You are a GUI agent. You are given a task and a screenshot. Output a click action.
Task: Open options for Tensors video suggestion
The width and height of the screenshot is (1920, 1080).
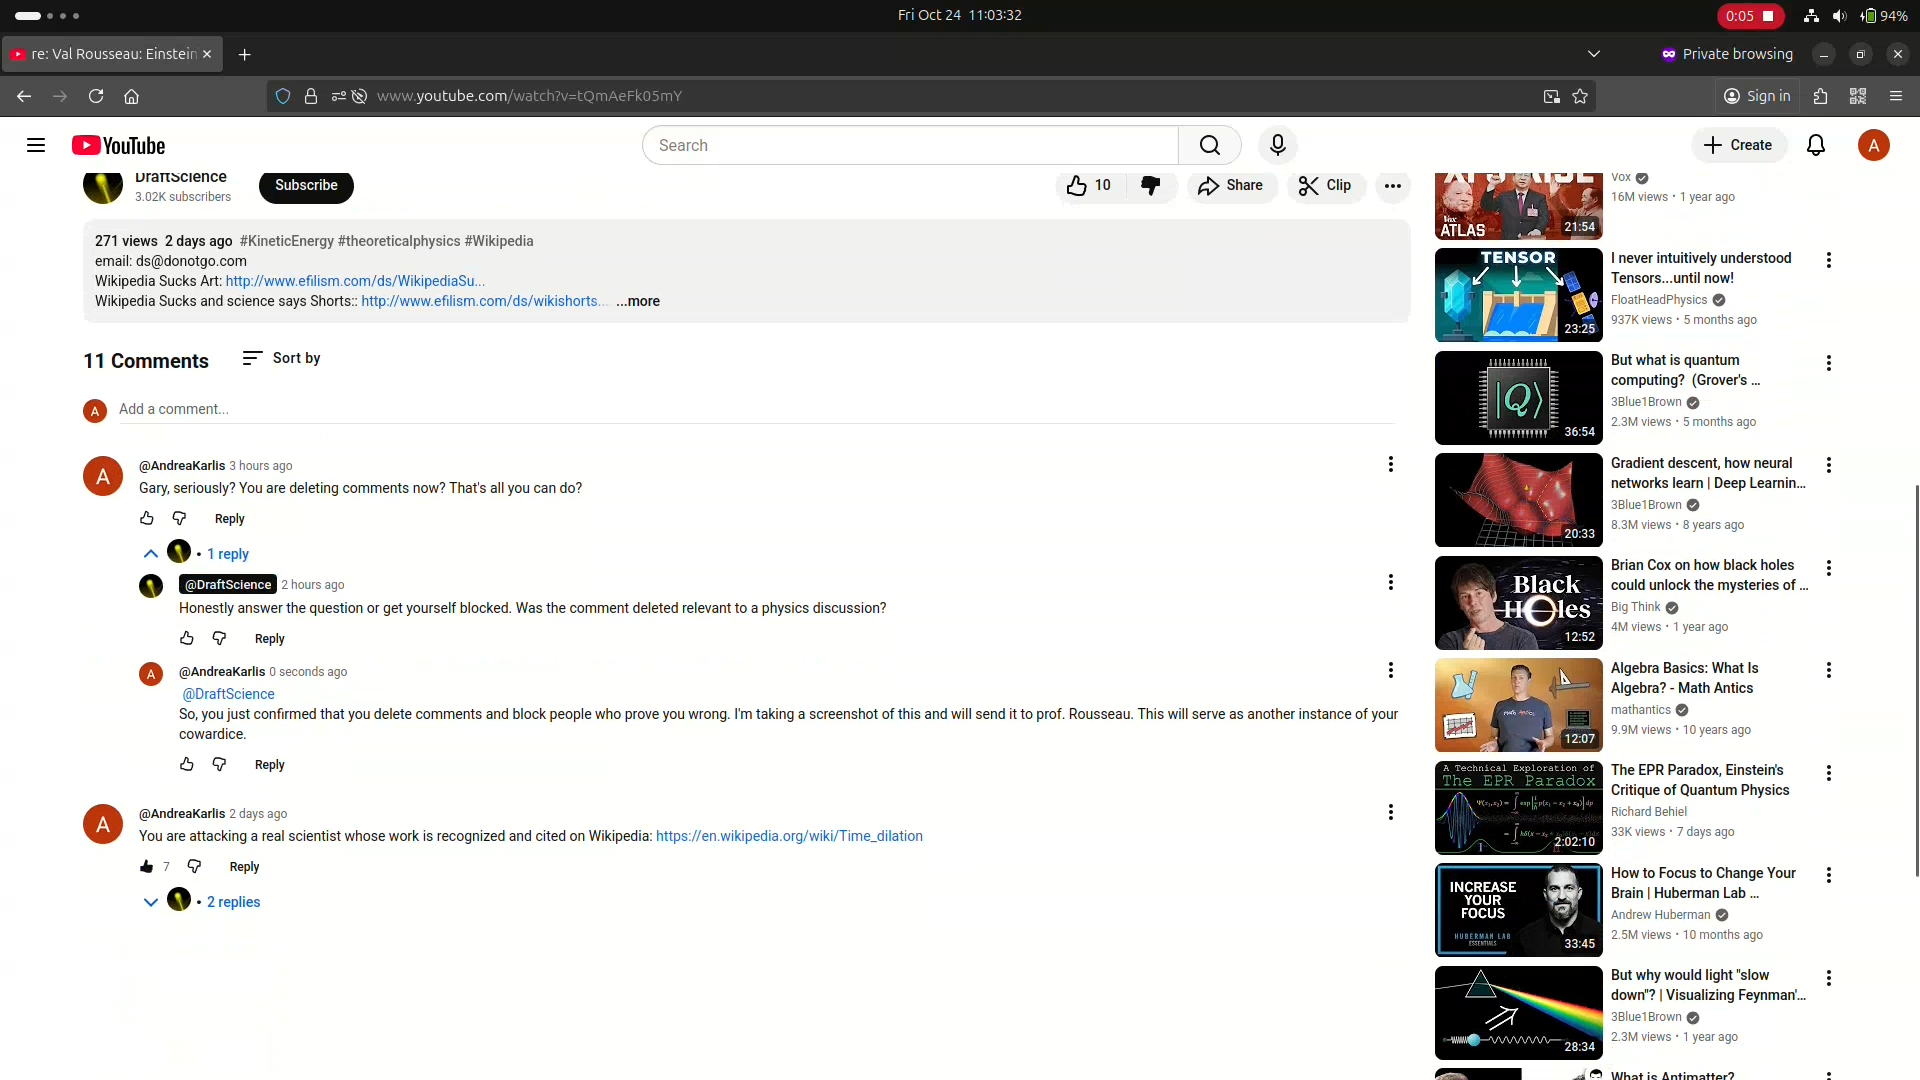pyautogui.click(x=1828, y=260)
